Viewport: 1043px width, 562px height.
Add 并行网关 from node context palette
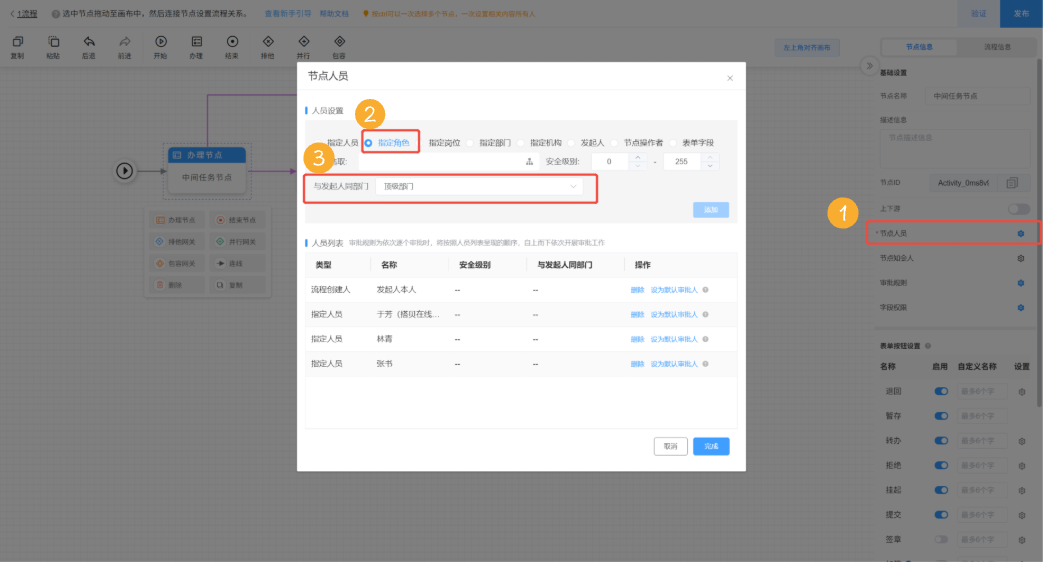point(237,242)
